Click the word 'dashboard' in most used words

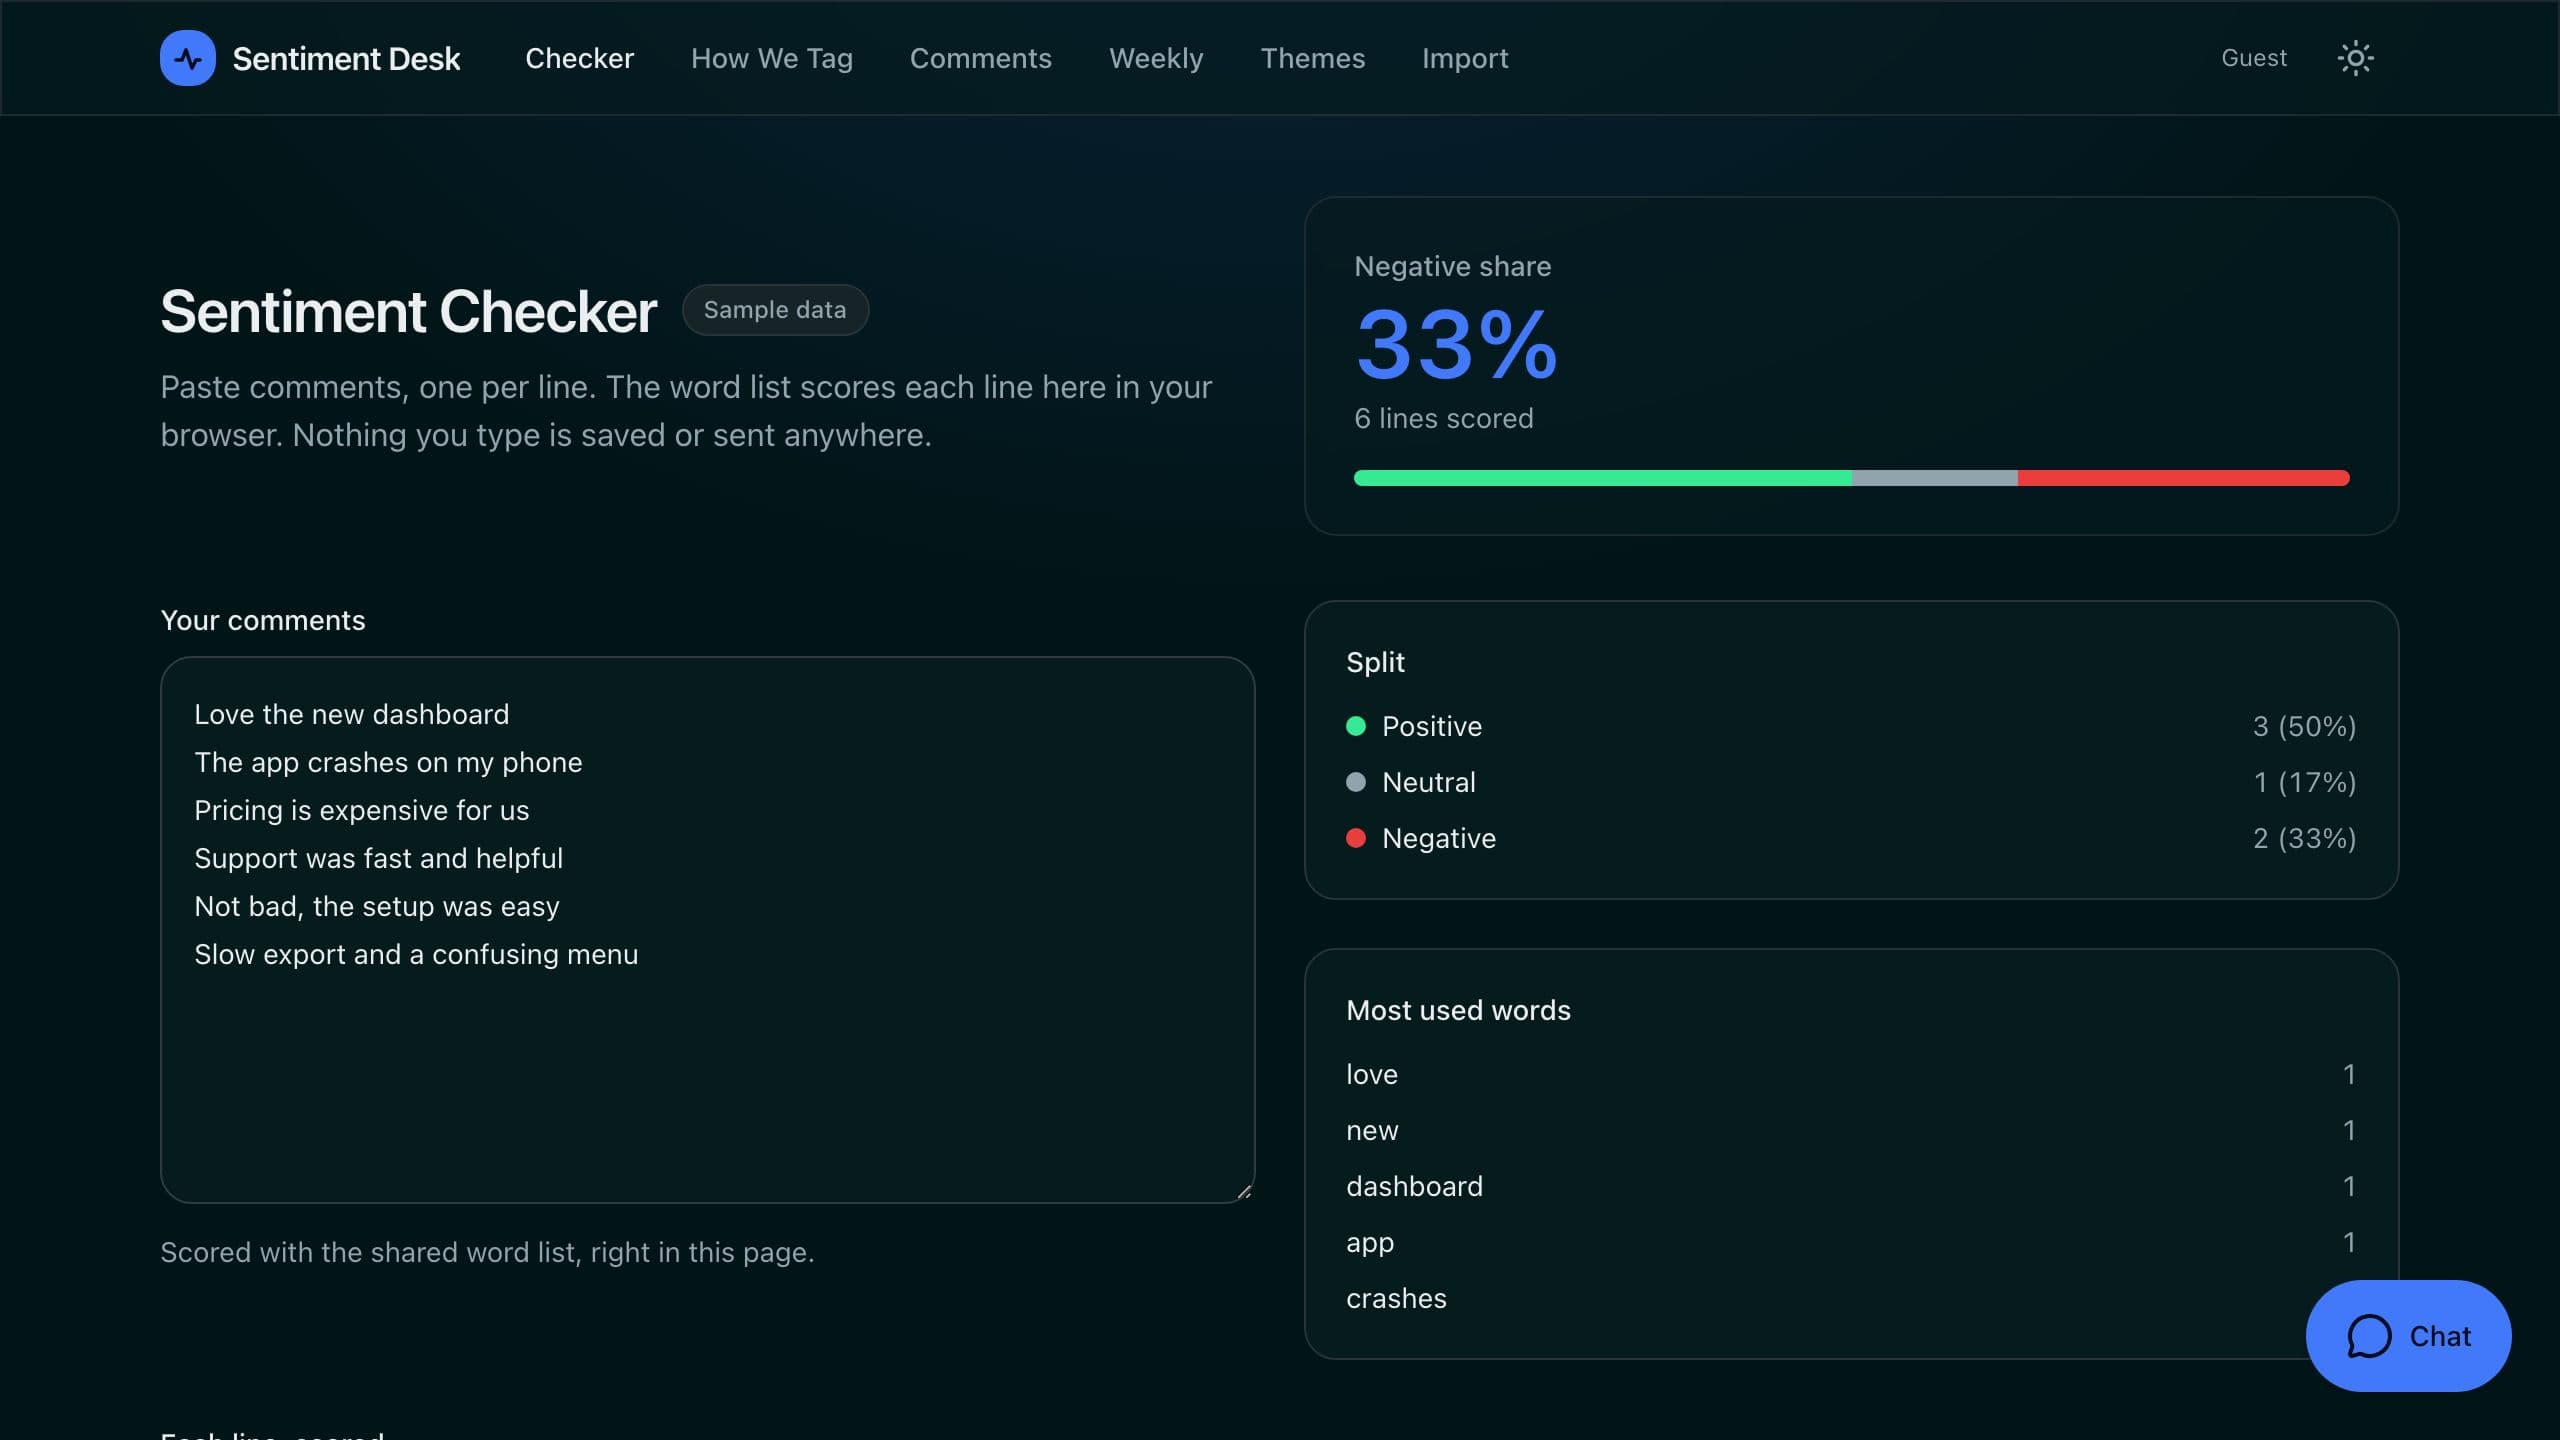pos(1414,1186)
